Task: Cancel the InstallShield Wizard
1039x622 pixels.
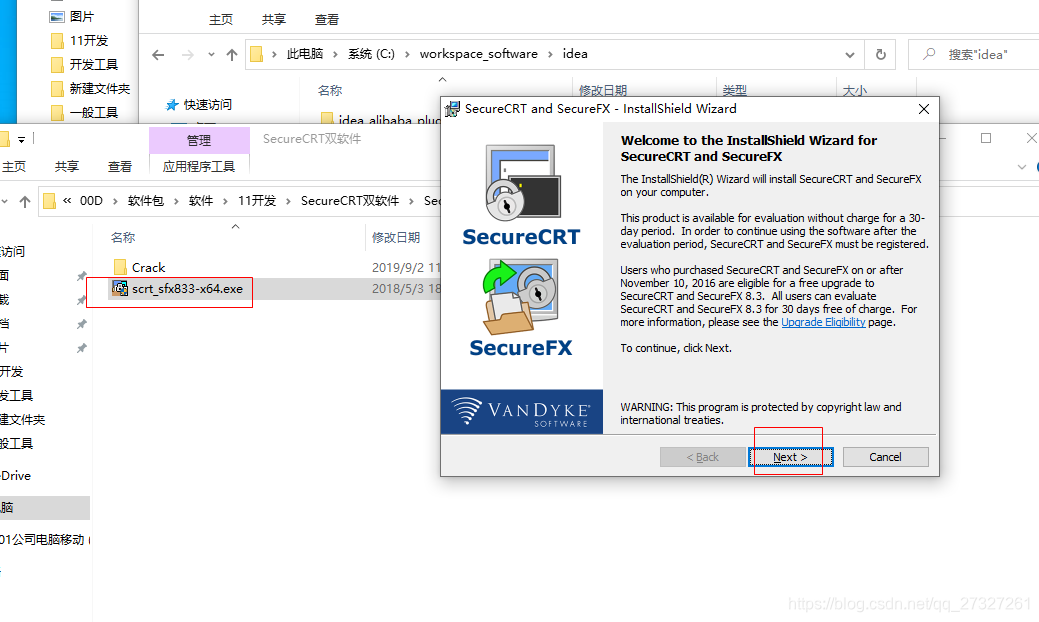Action: point(885,457)
